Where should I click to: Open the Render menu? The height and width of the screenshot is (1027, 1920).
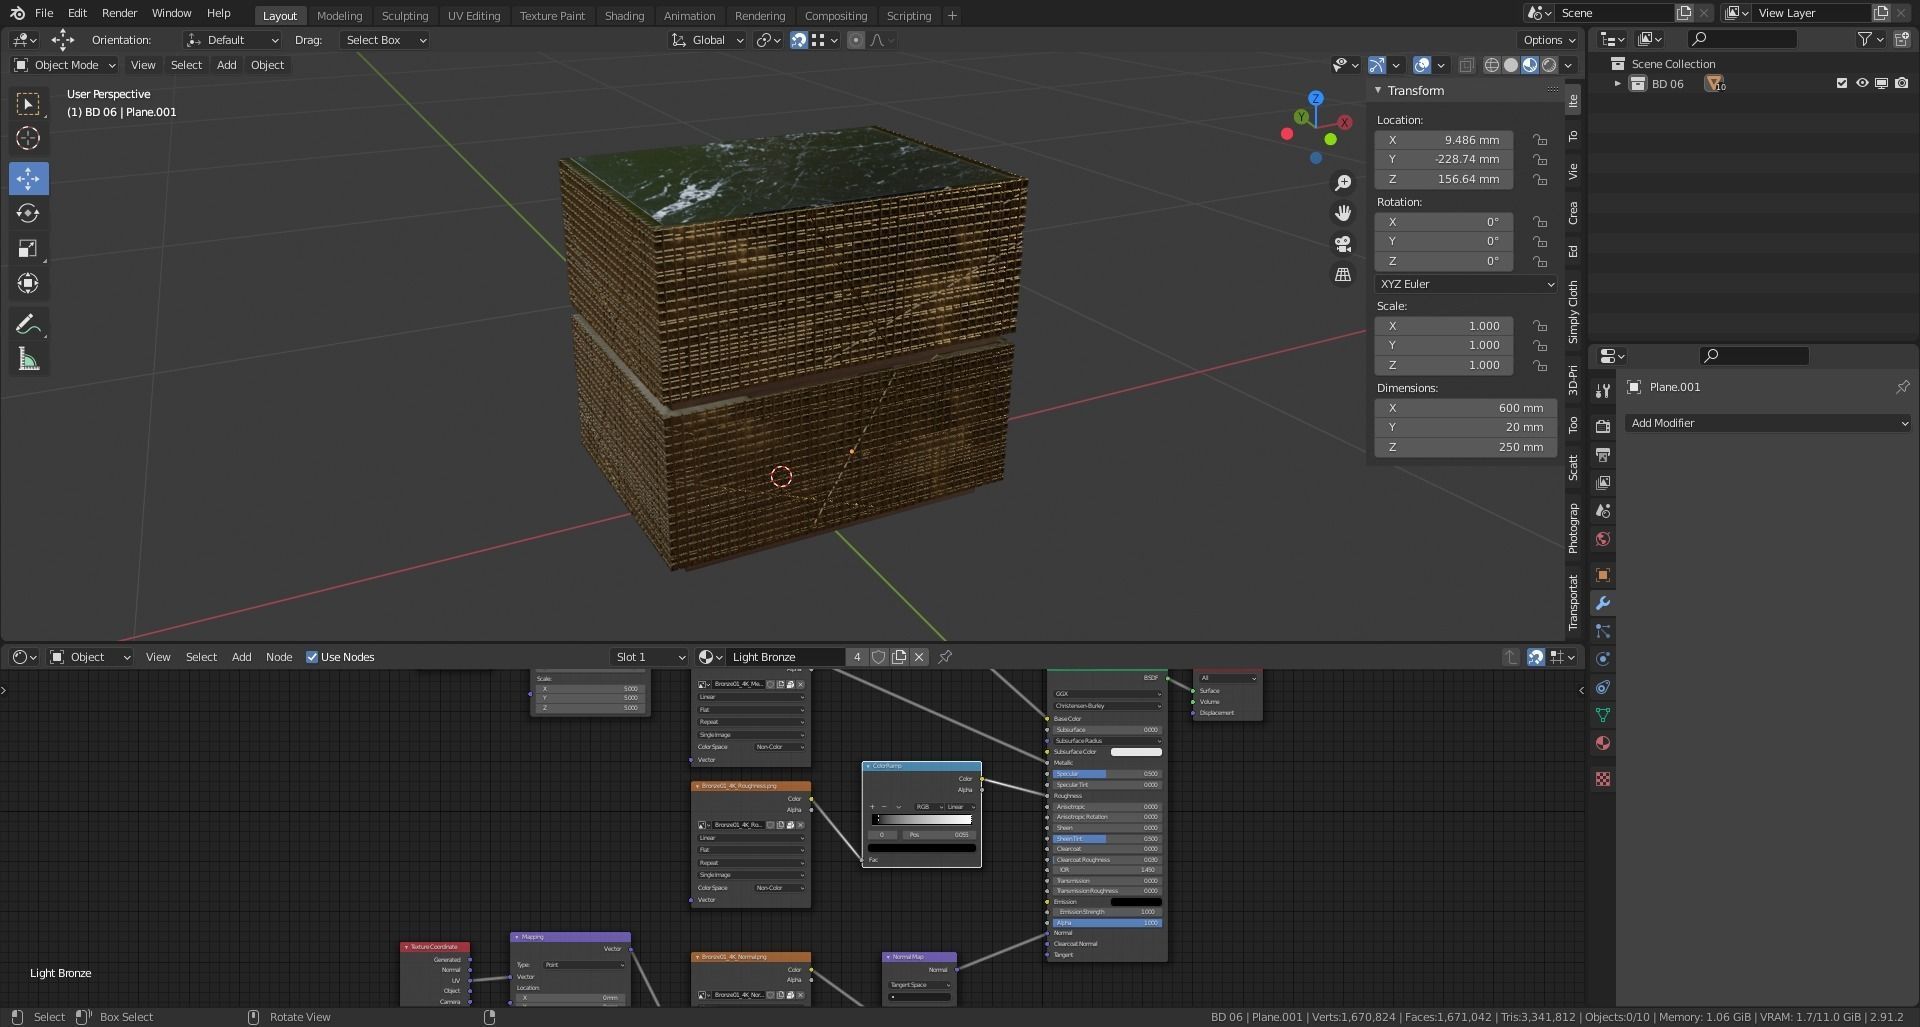pyautogui.click(x=119, y=13)
